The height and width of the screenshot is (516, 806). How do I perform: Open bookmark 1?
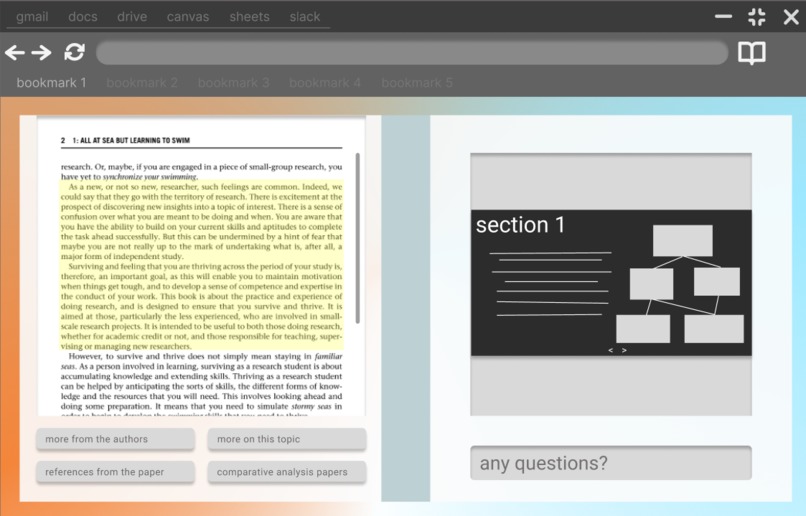tap(51, 83)
